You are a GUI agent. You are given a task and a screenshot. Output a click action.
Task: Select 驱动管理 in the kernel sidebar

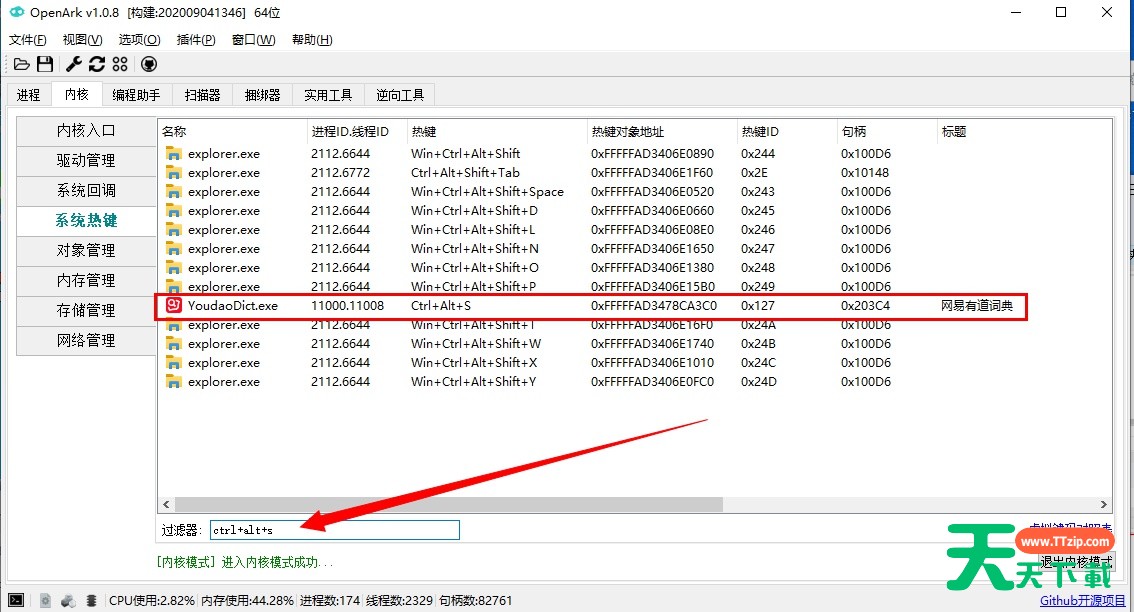(86, 160)
